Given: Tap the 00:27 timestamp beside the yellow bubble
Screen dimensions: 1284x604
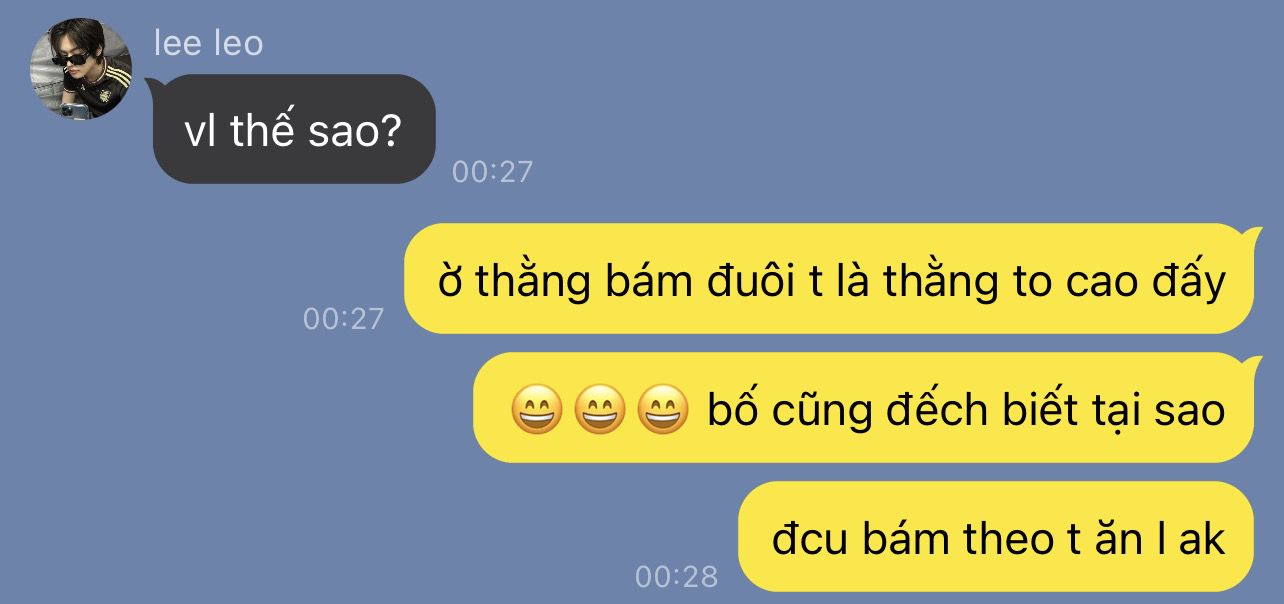Looking at the screenshot, I should coord(343,319).
